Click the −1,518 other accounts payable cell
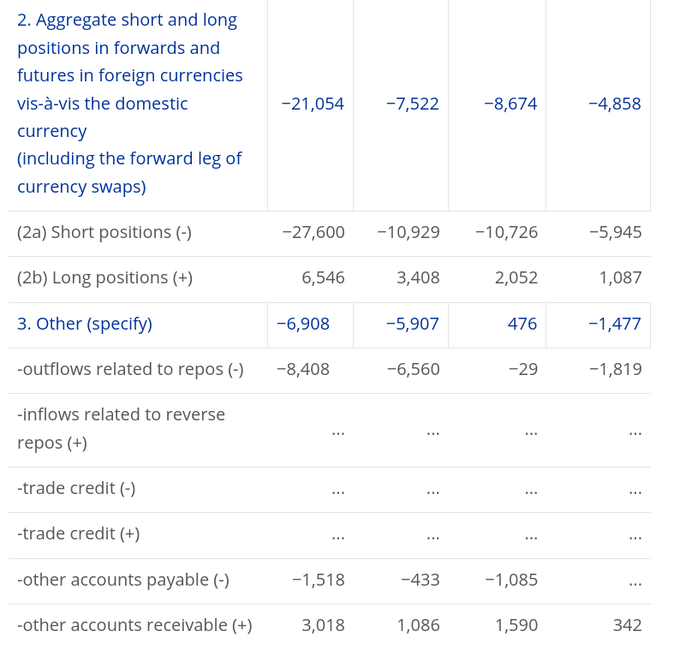 tap(318, 580)
